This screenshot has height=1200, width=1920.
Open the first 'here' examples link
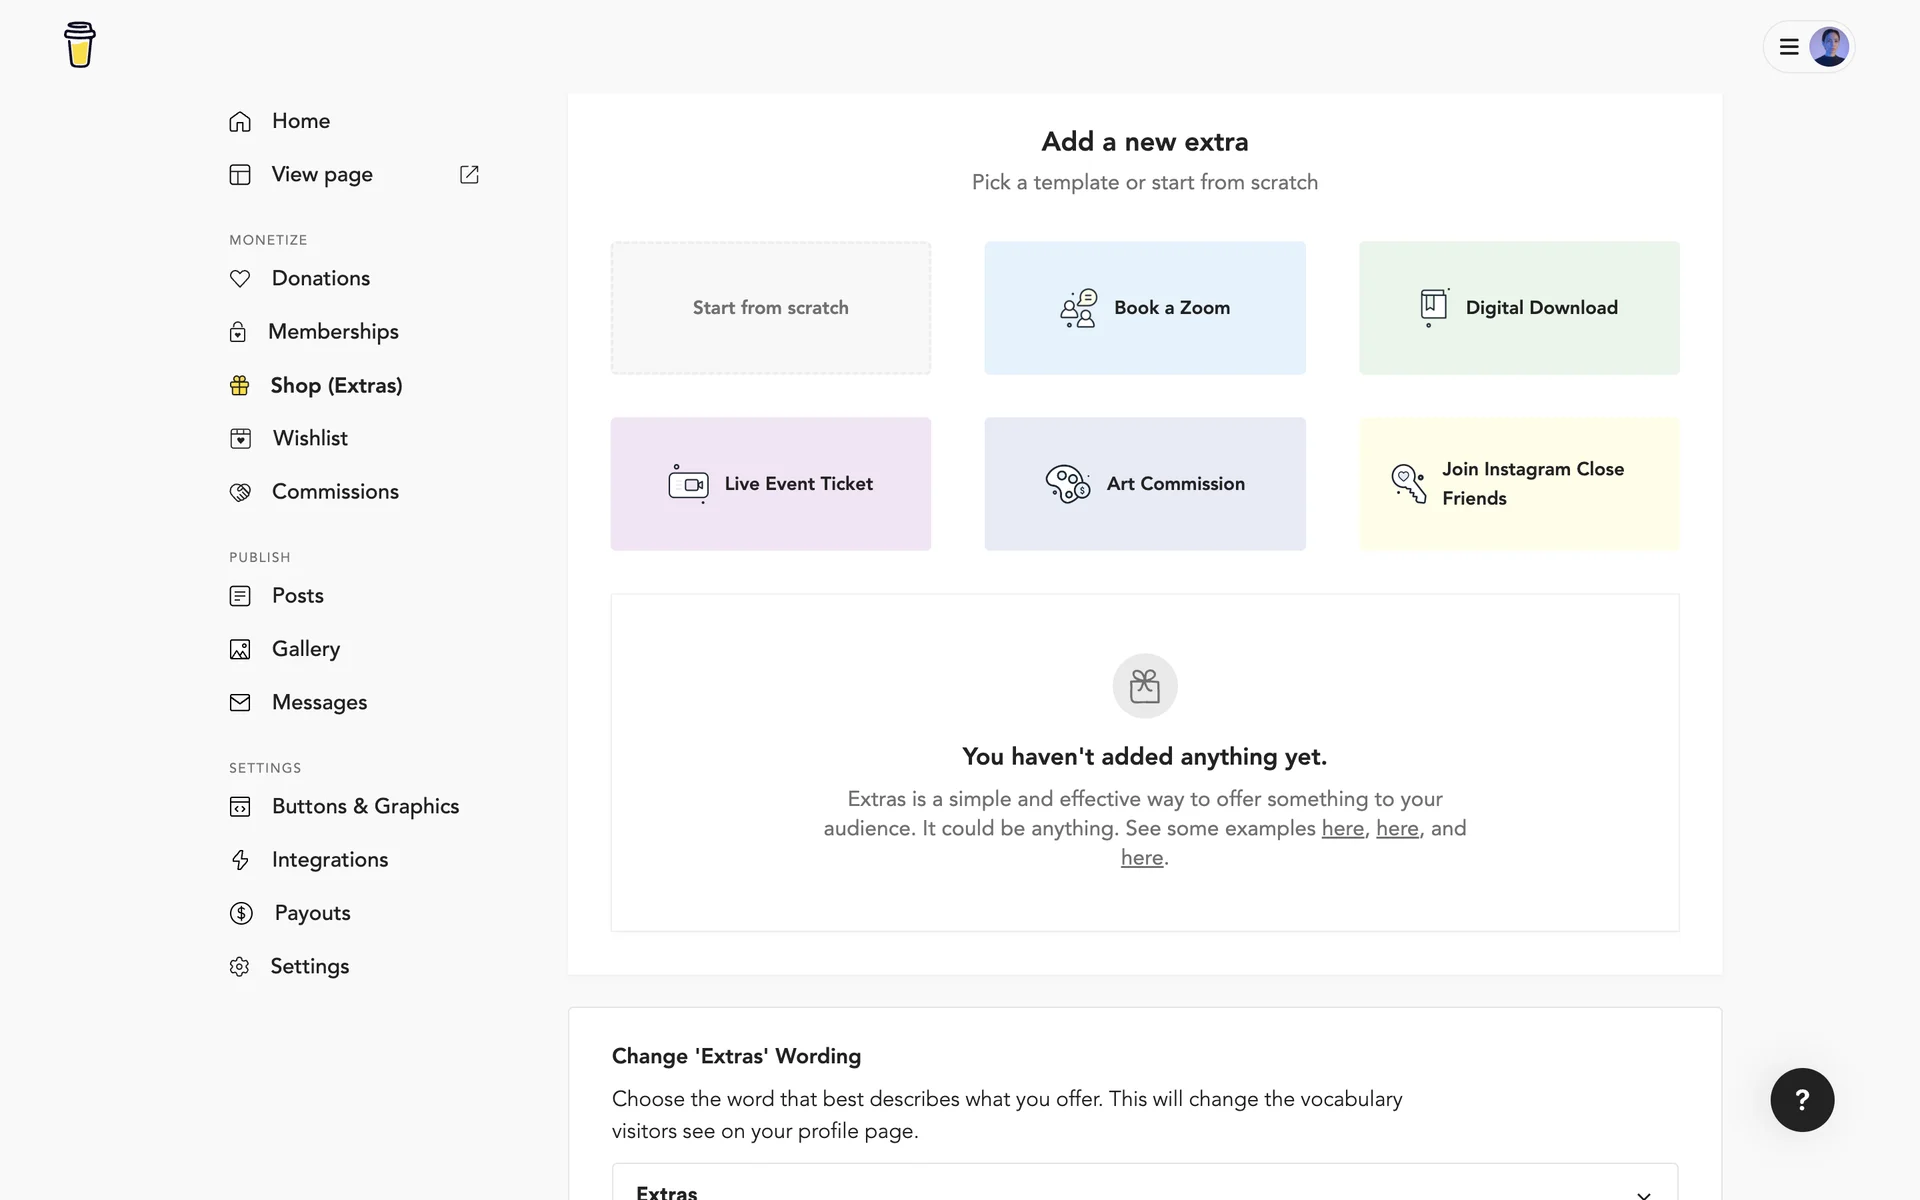pyautogui.click(x=1342, y=829)
